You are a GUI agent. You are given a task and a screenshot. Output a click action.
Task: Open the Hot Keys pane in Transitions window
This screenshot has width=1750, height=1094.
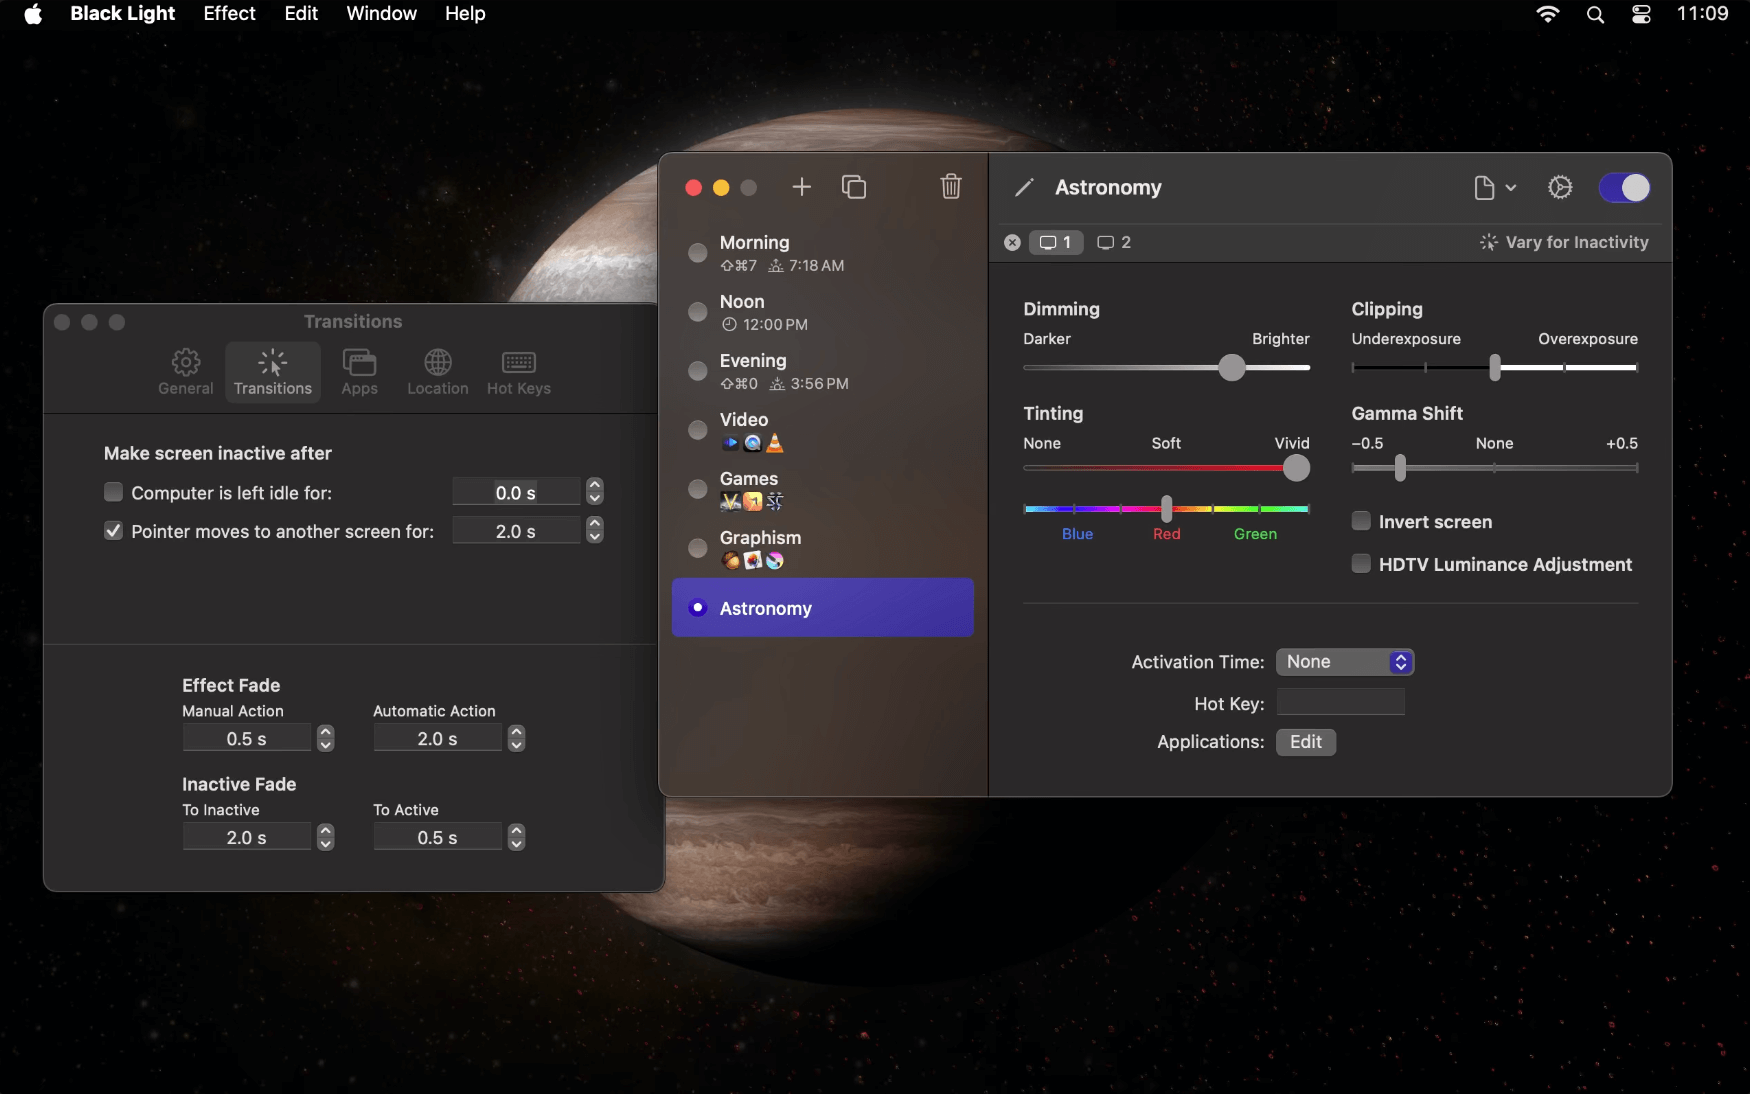519,371
